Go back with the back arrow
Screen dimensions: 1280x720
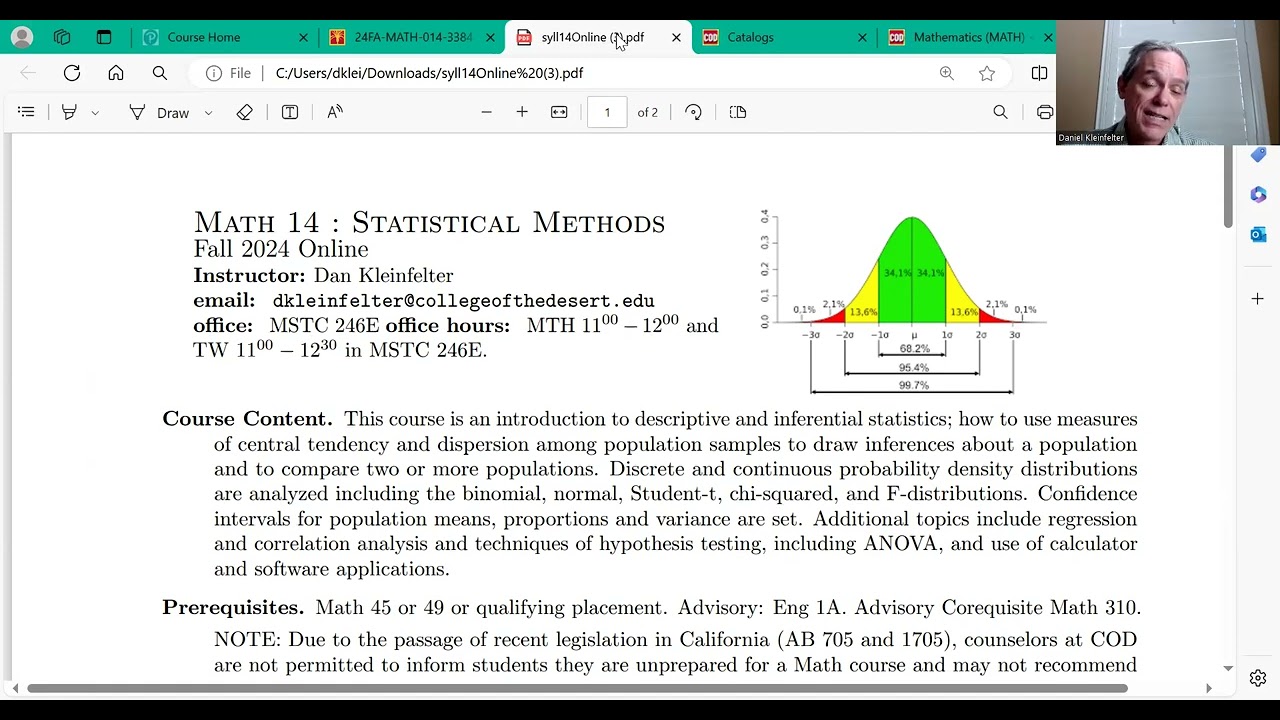coord(28,73)
